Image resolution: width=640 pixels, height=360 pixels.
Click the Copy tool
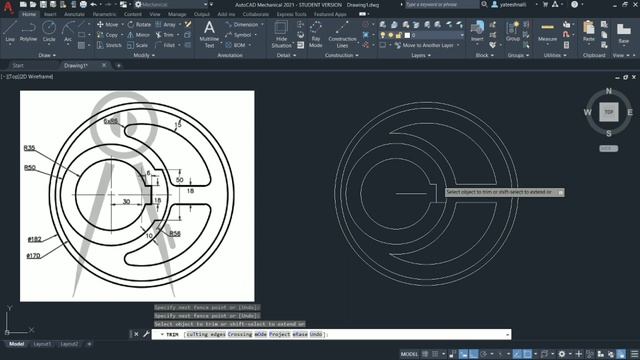[107, 35]
